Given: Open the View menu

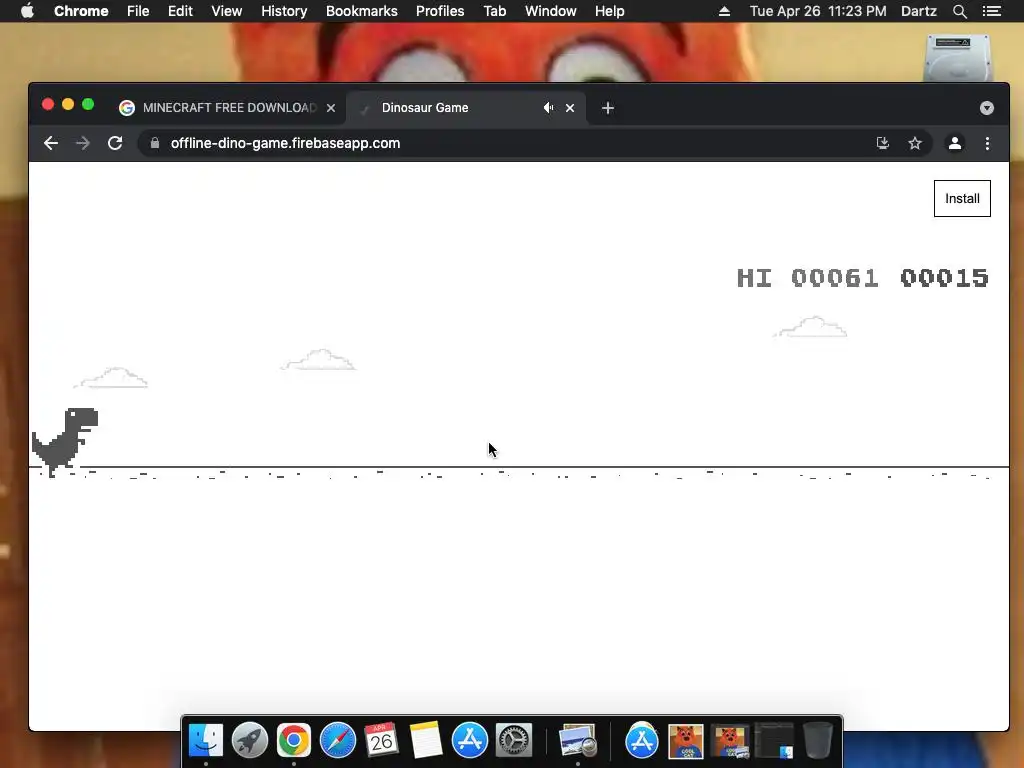Looking at the screenshot, I should 227,11.
